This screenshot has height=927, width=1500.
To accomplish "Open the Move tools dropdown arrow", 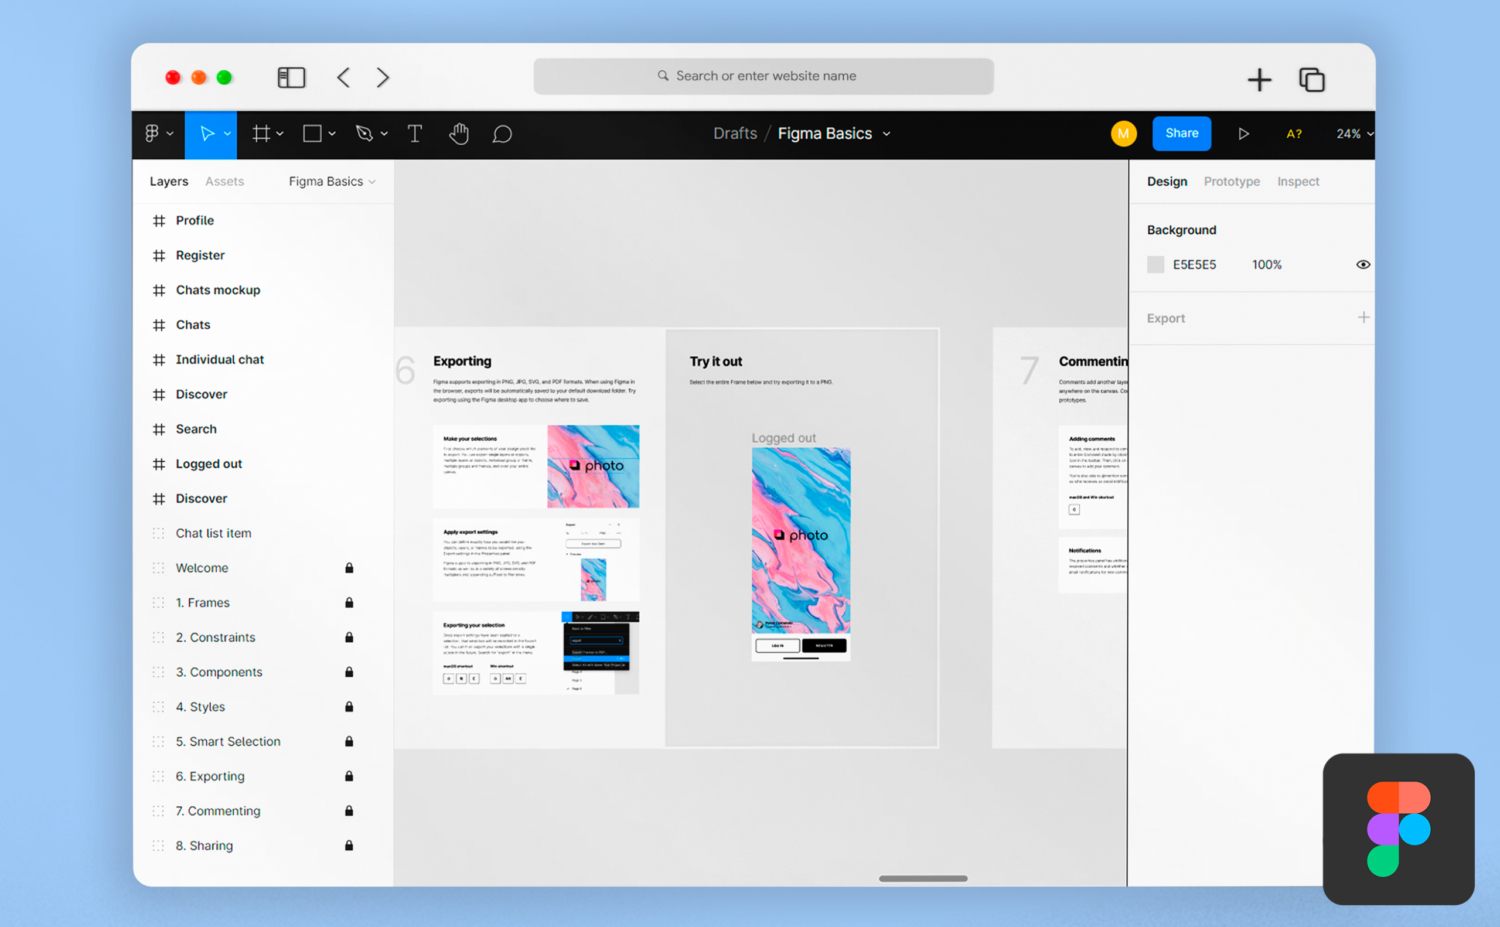I will click(x=228, y=134).
